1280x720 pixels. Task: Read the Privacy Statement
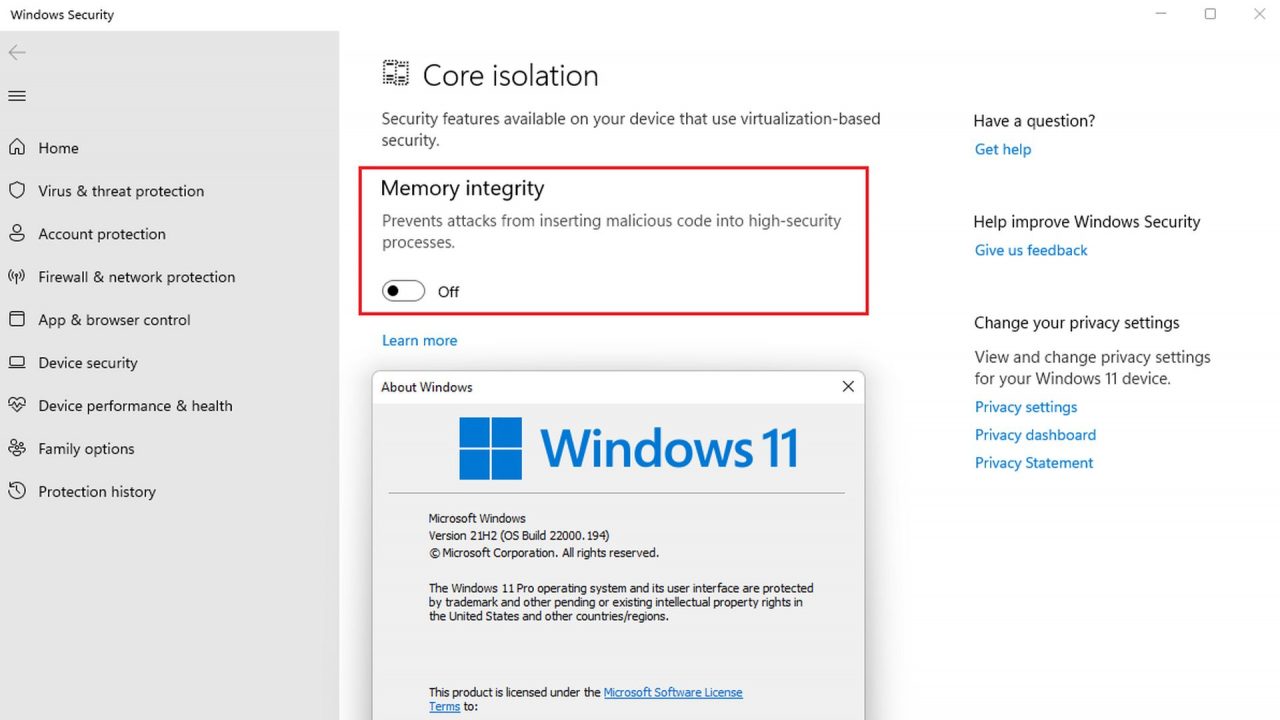click(x=1033, y=462)
